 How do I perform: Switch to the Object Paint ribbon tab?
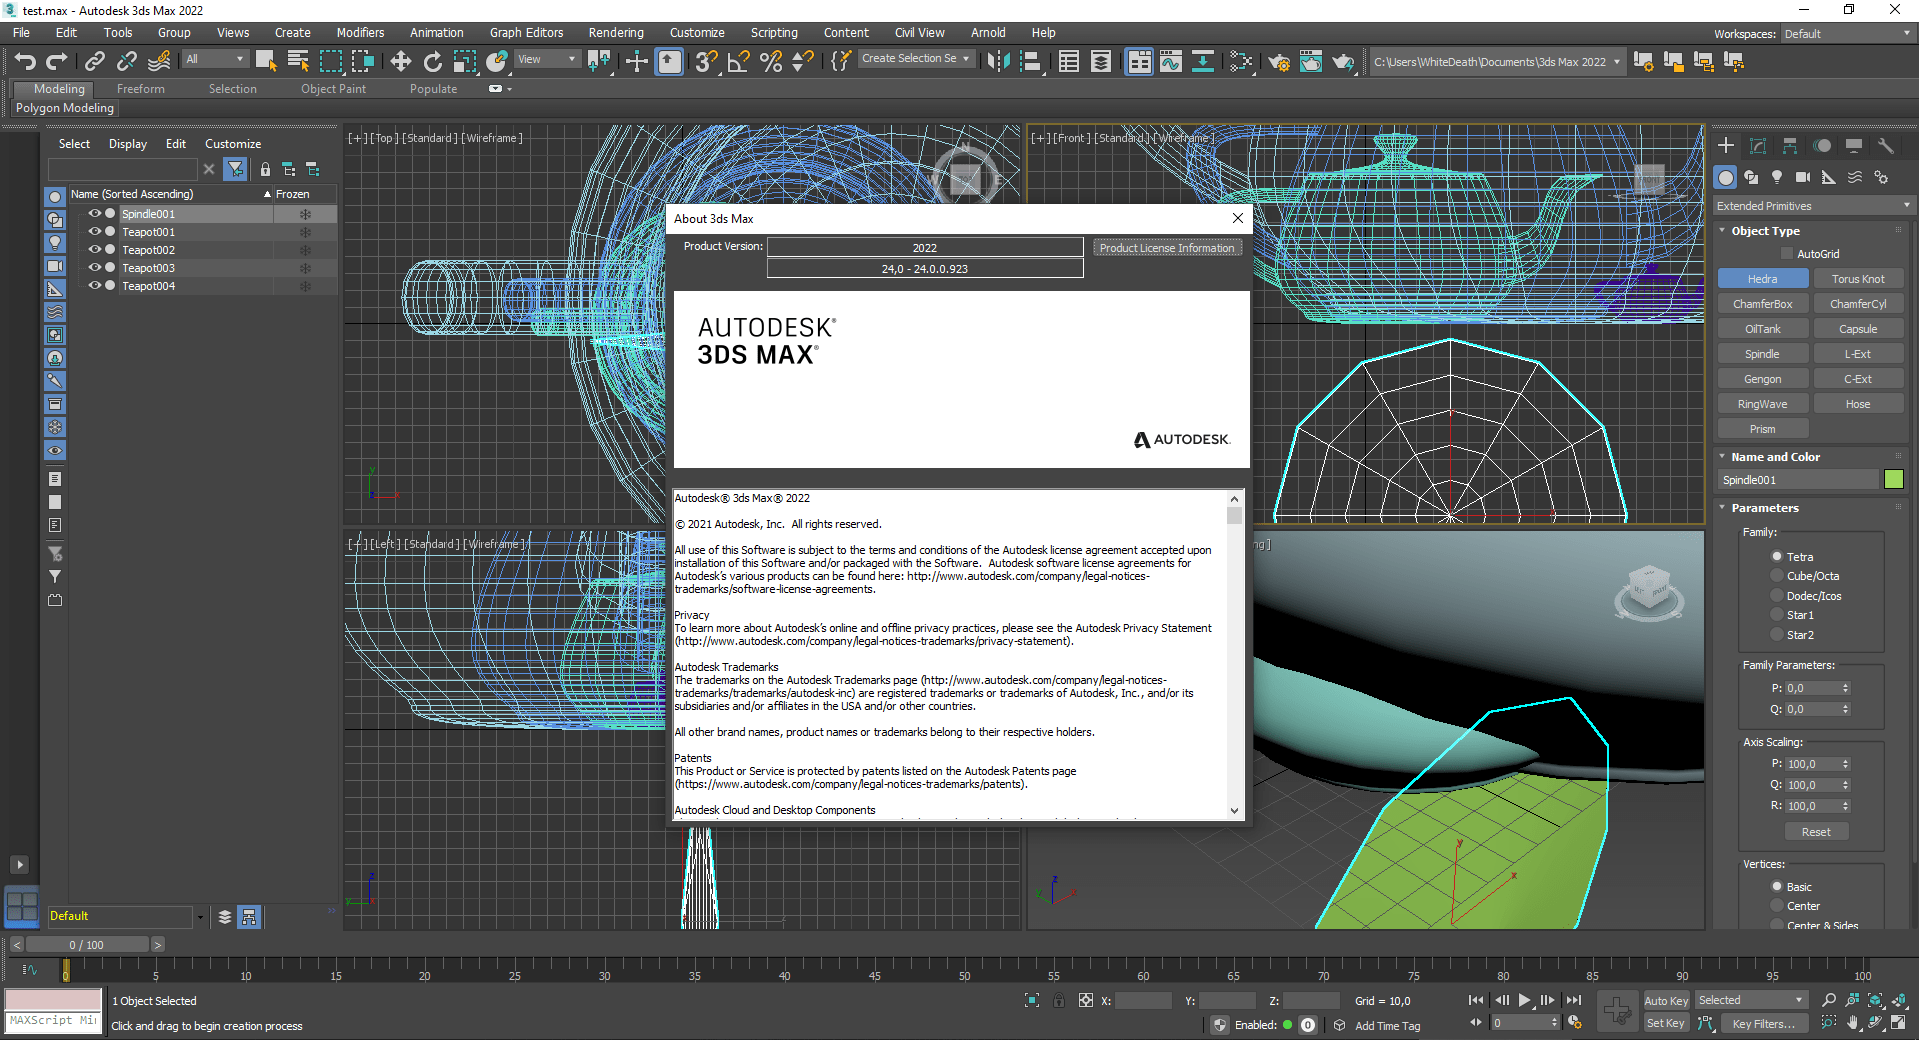coord(333,89)
